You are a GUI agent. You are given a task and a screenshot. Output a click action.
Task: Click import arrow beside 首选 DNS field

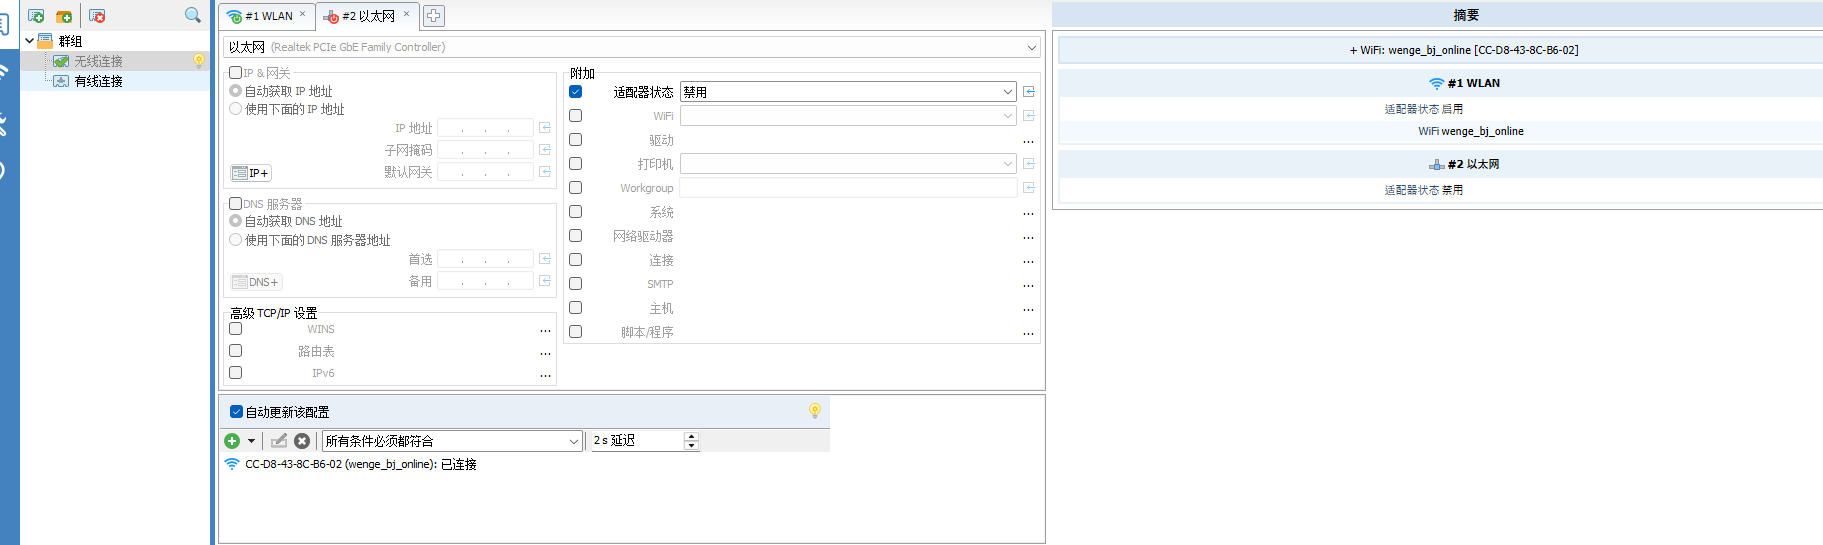545,259
